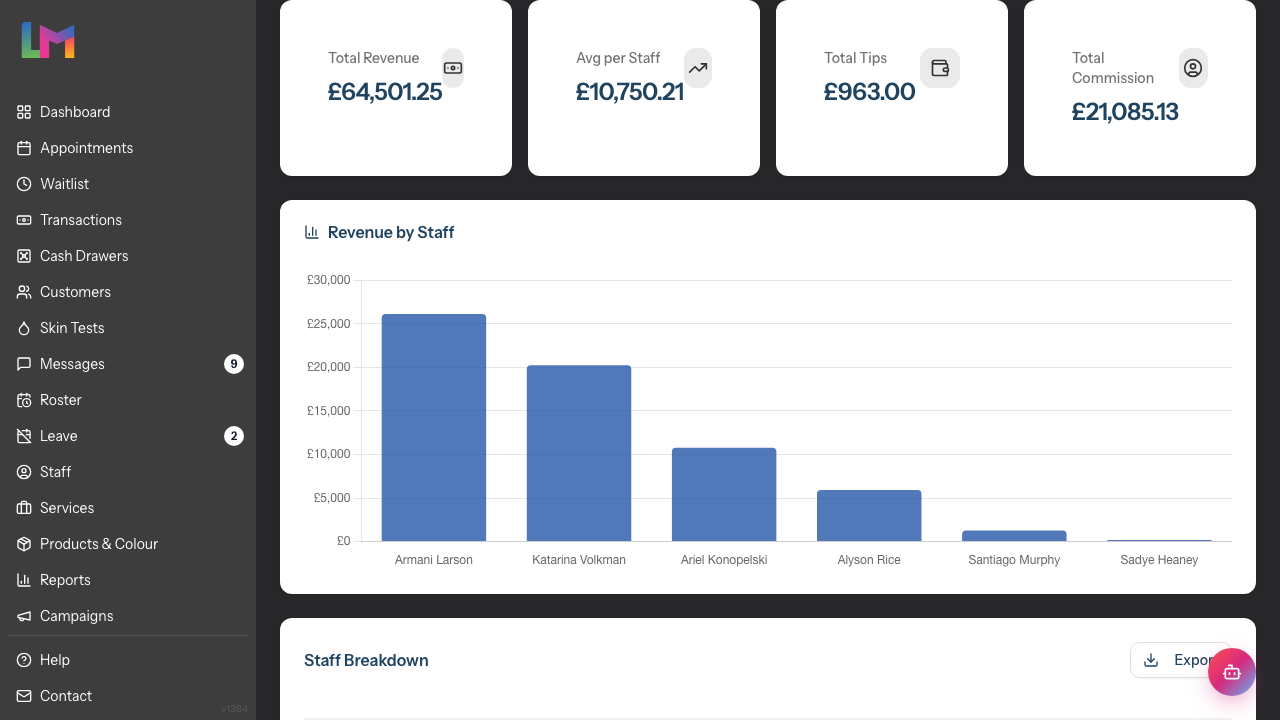This screenshot has width=1280, height=720.
Task: Click the Total Commission user icon
Action: point(1193,68)
